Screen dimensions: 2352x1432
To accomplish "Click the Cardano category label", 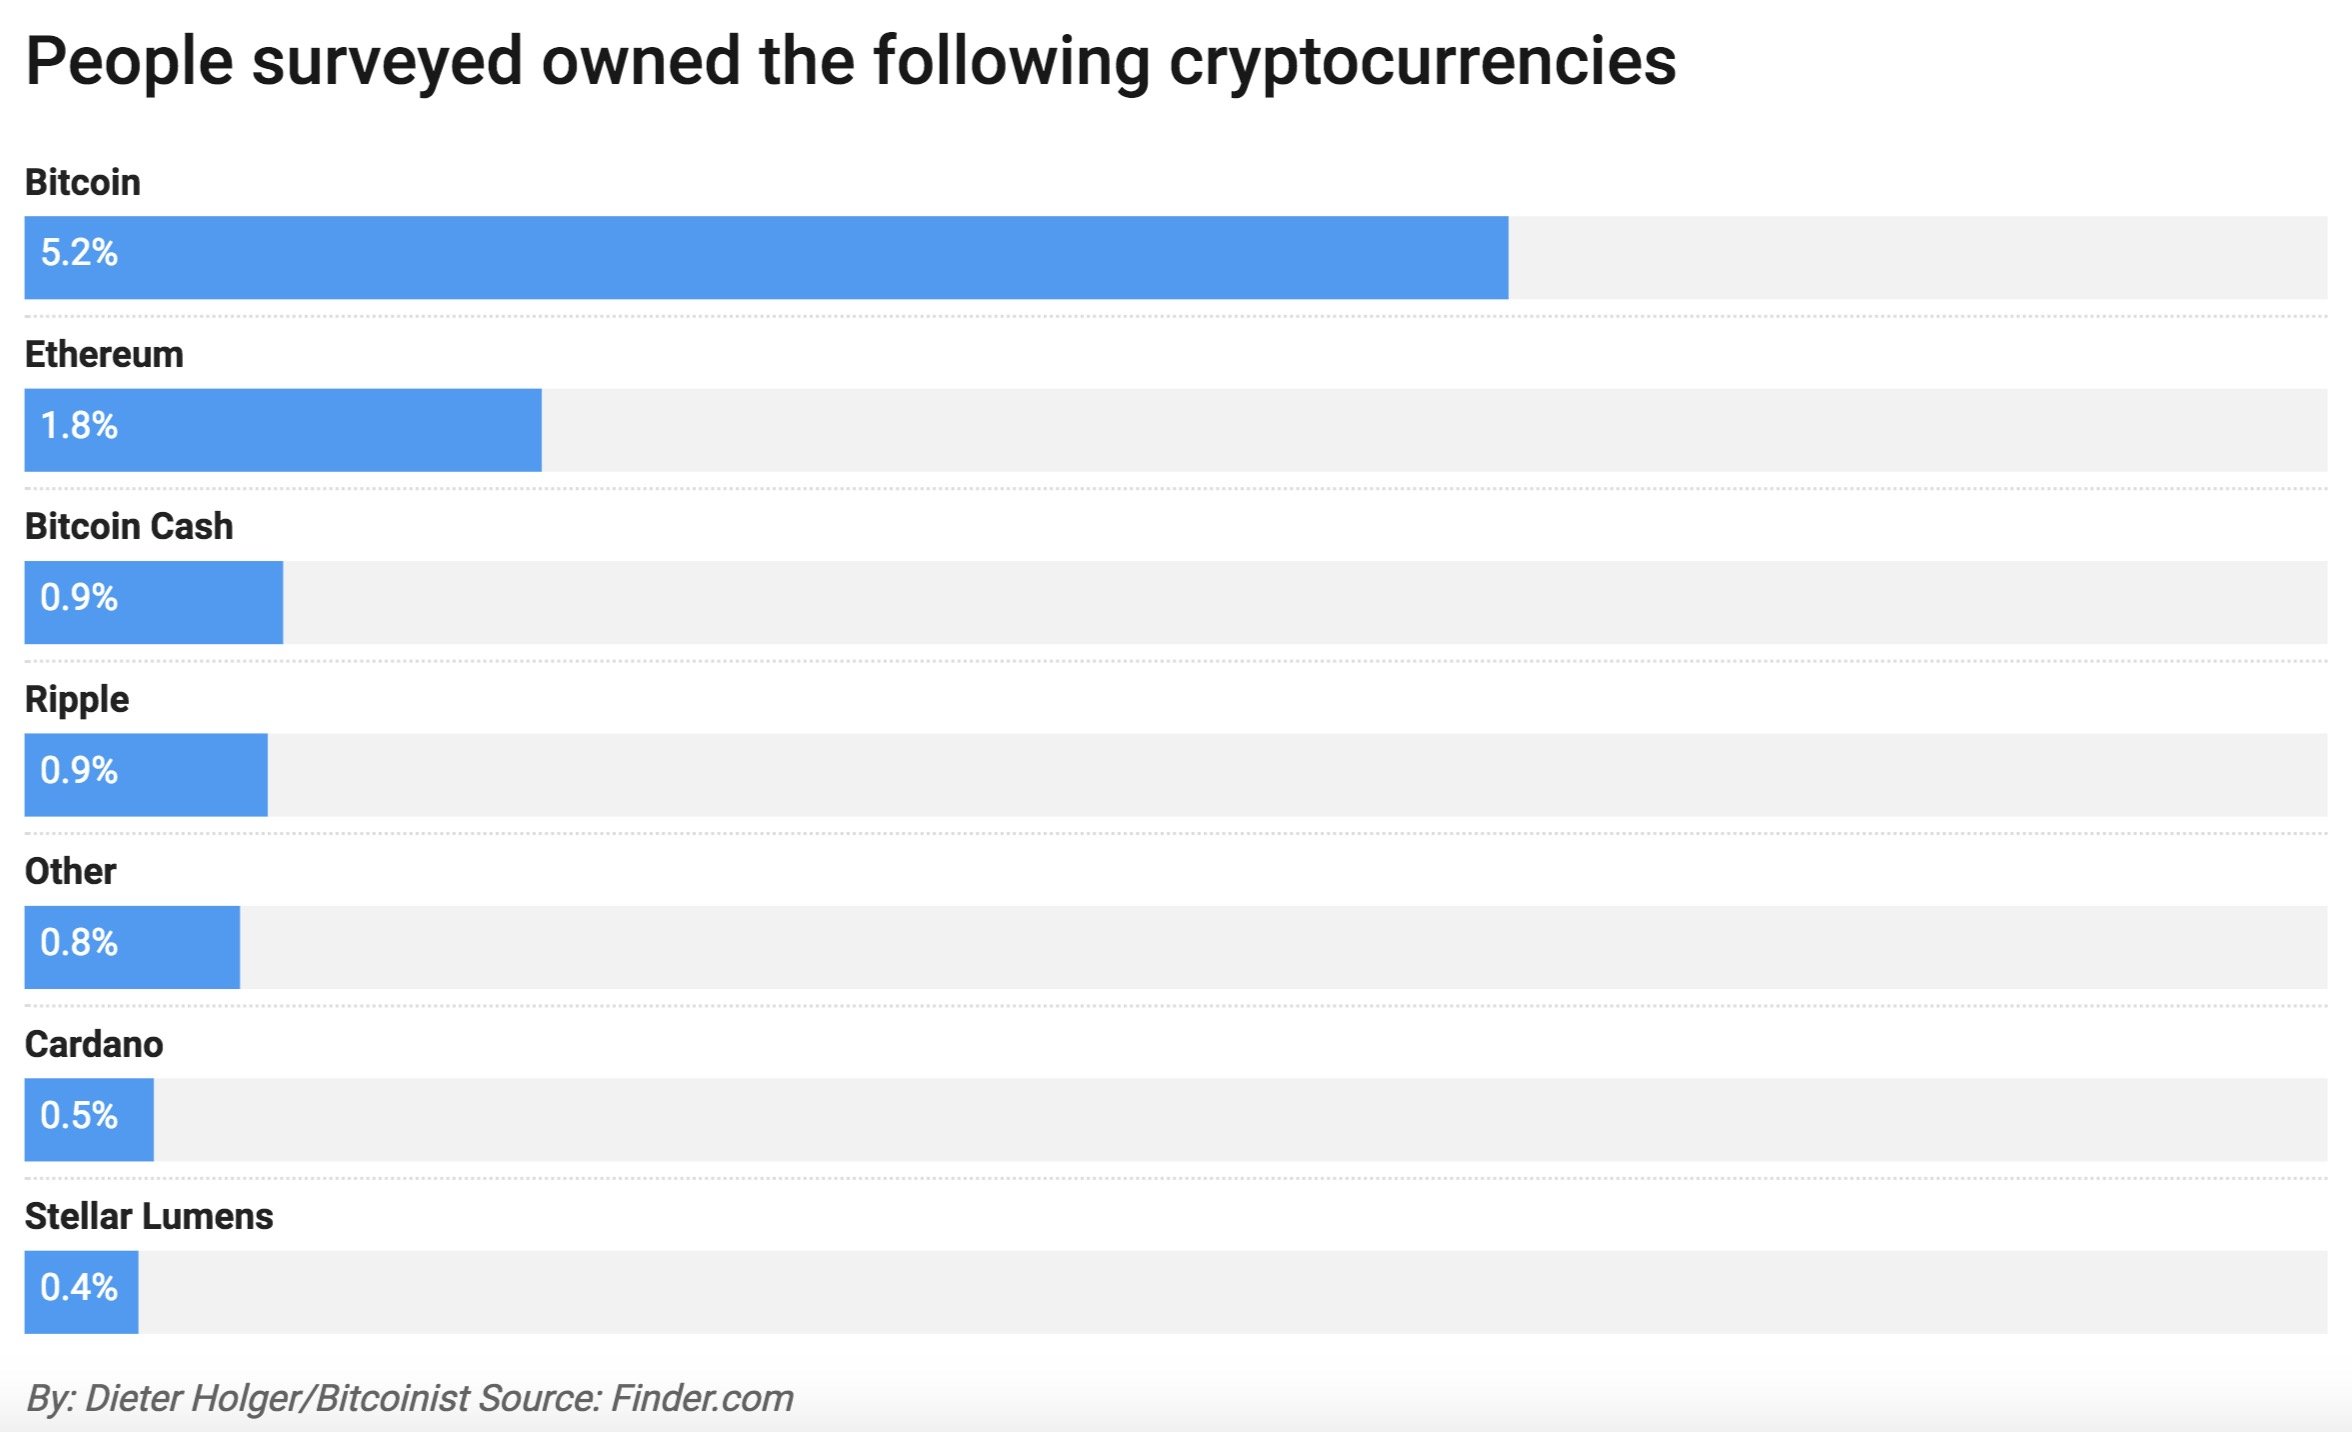I will (x=94, y=1044).
